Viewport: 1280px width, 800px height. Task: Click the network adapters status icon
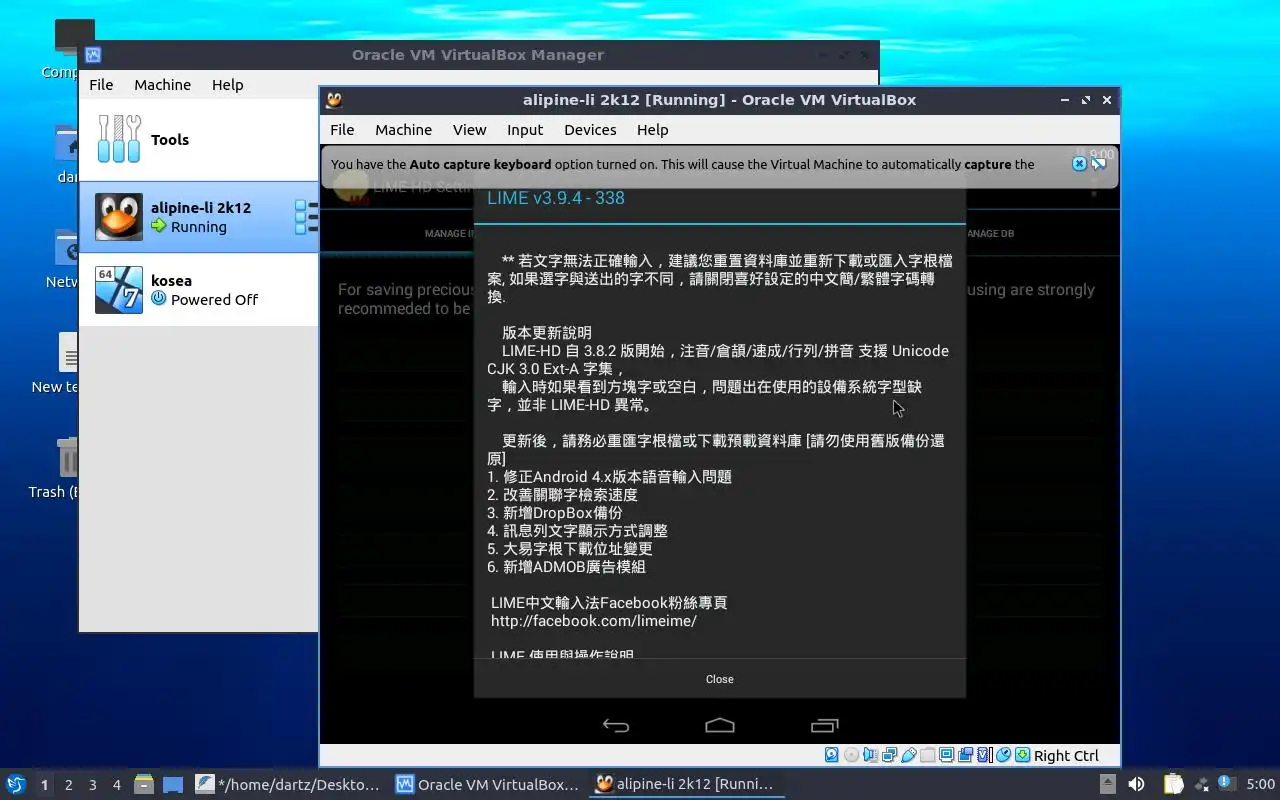pyautogui.click(x=889, y=755)
